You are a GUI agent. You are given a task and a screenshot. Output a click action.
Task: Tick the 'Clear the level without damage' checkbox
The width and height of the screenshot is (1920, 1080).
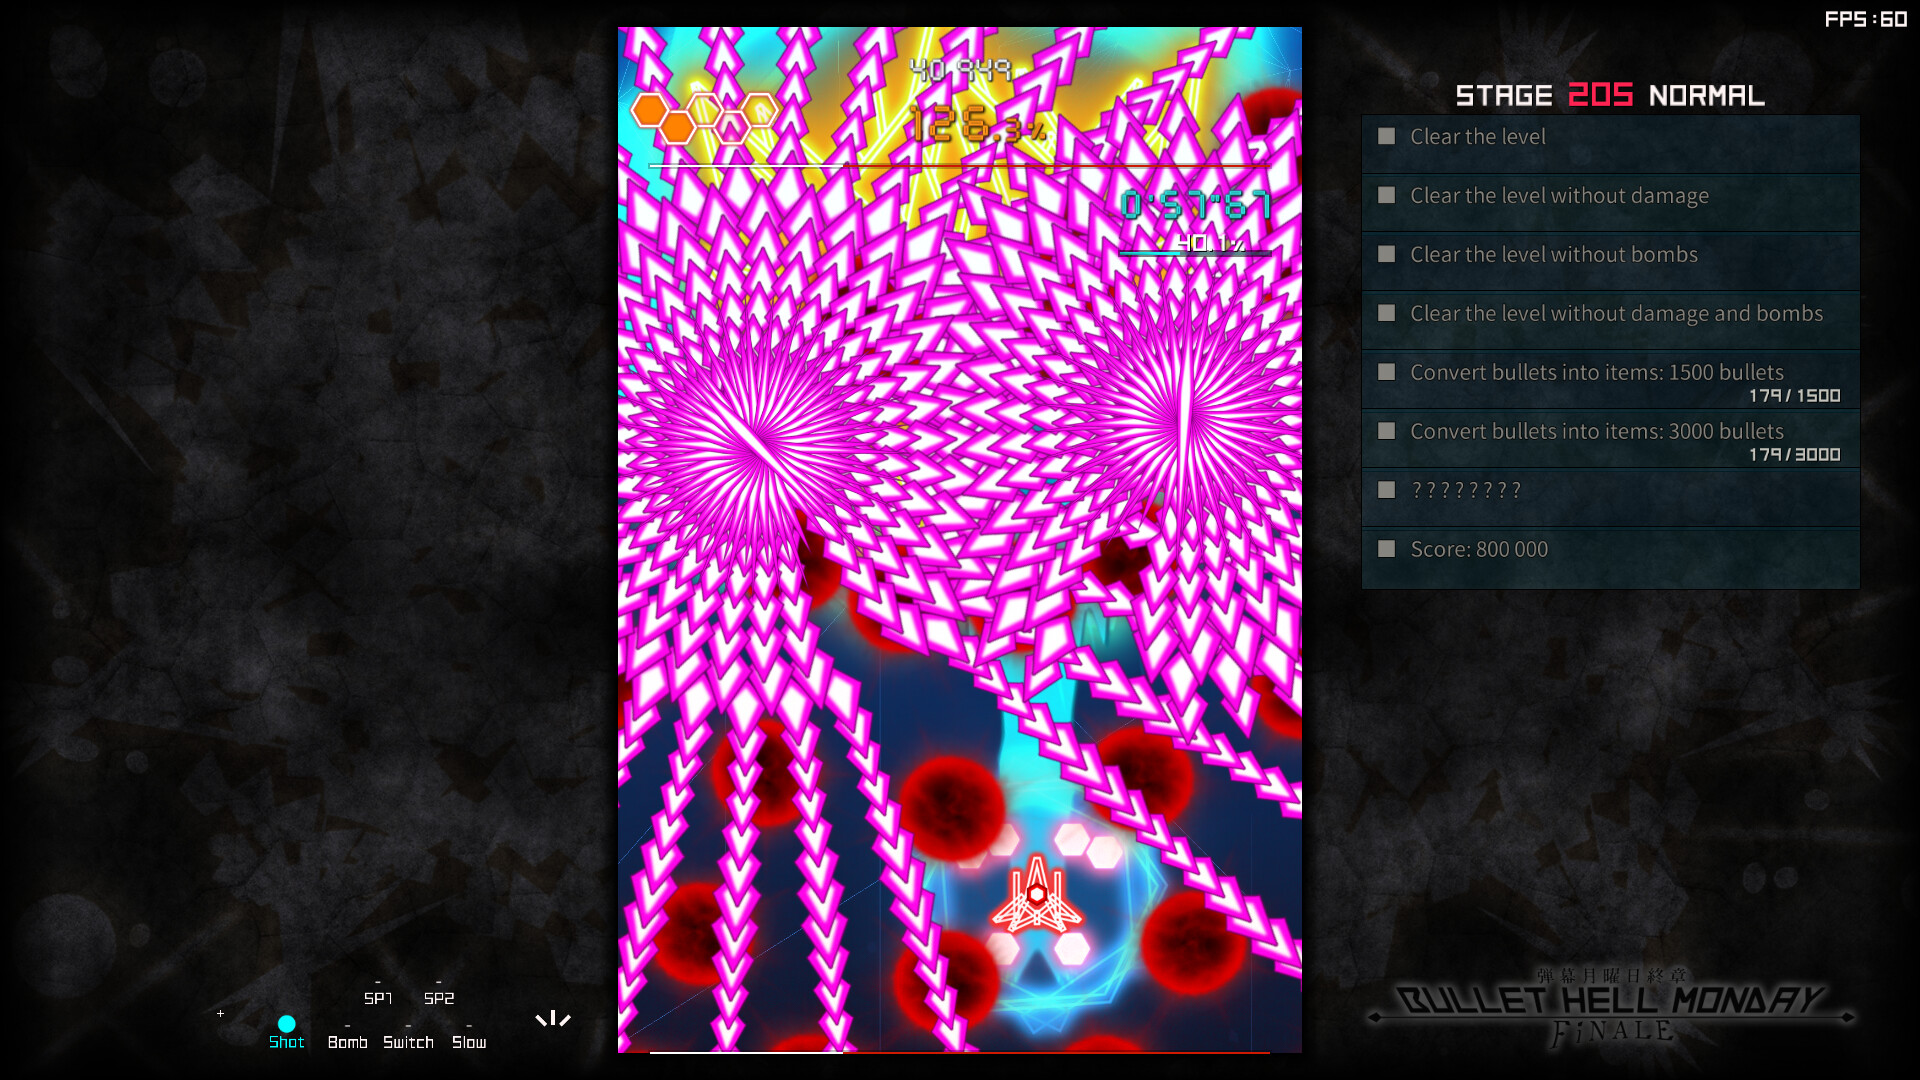[1386, 196]
